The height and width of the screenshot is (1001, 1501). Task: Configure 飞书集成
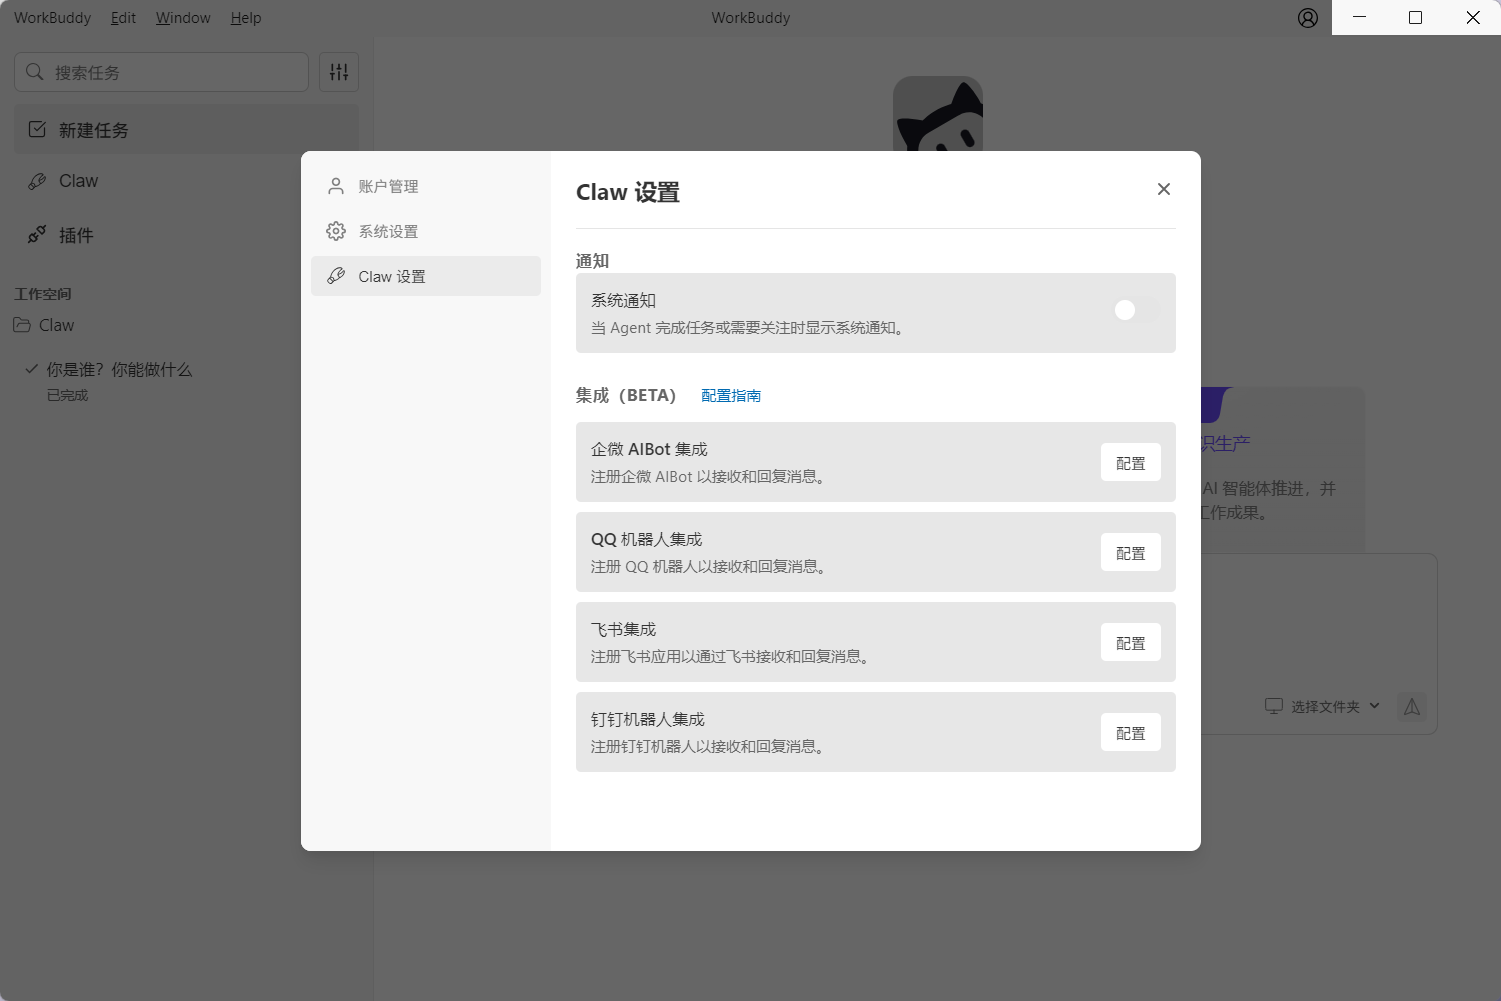[1131, 643]
